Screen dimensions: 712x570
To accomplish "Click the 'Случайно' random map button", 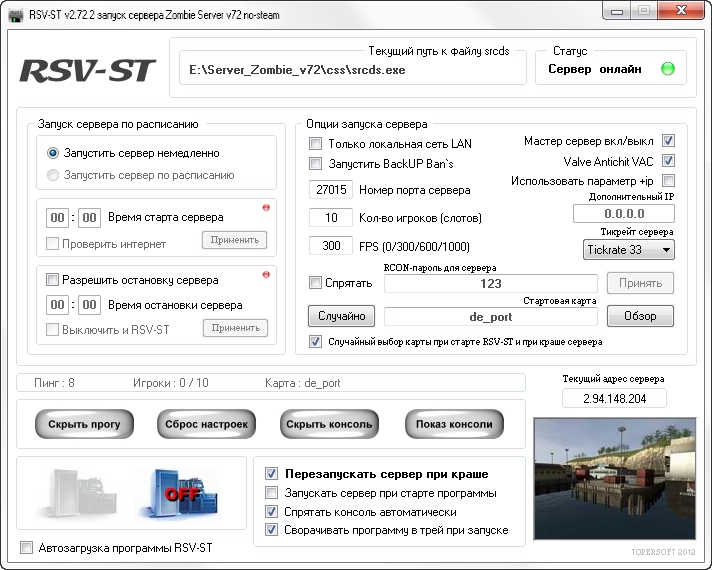I will 341,316.
